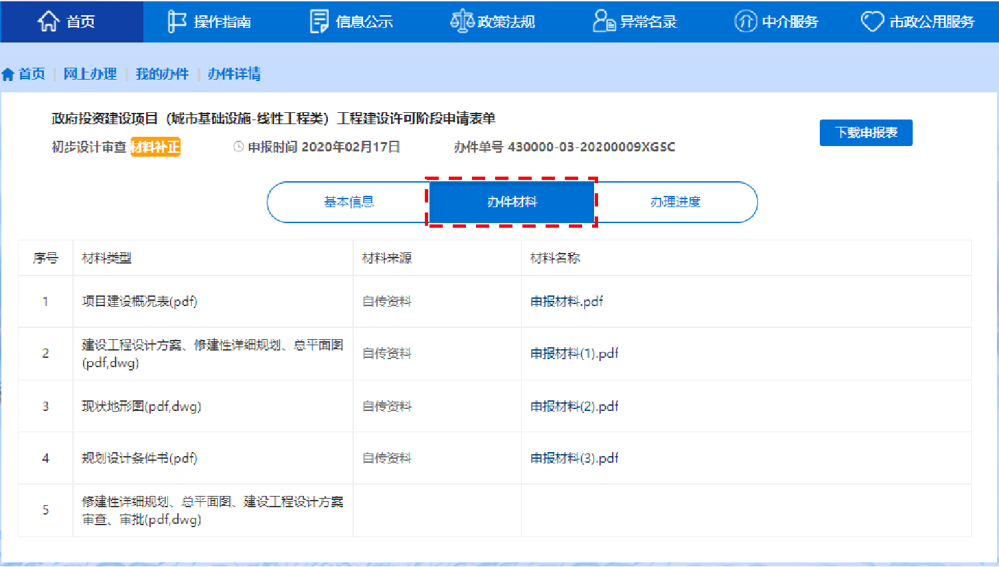
Task: Click the document icon beside 信息公示
Action: click(319, 21)
